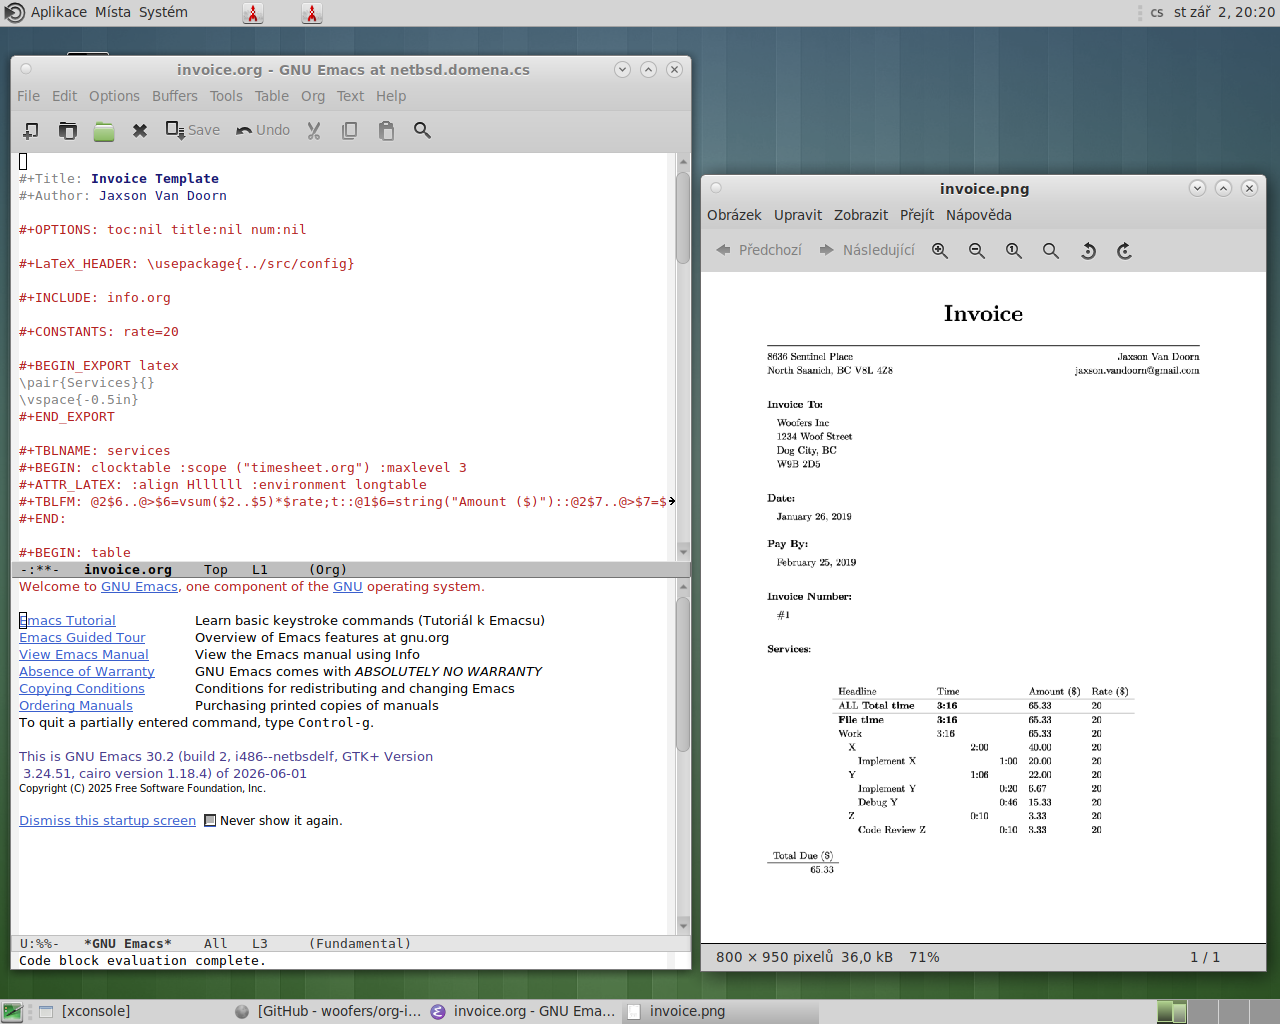1280x1024 pixels.
Task: Set image zoom to normal size (1:1)
Action: (x=1014, y=251)
